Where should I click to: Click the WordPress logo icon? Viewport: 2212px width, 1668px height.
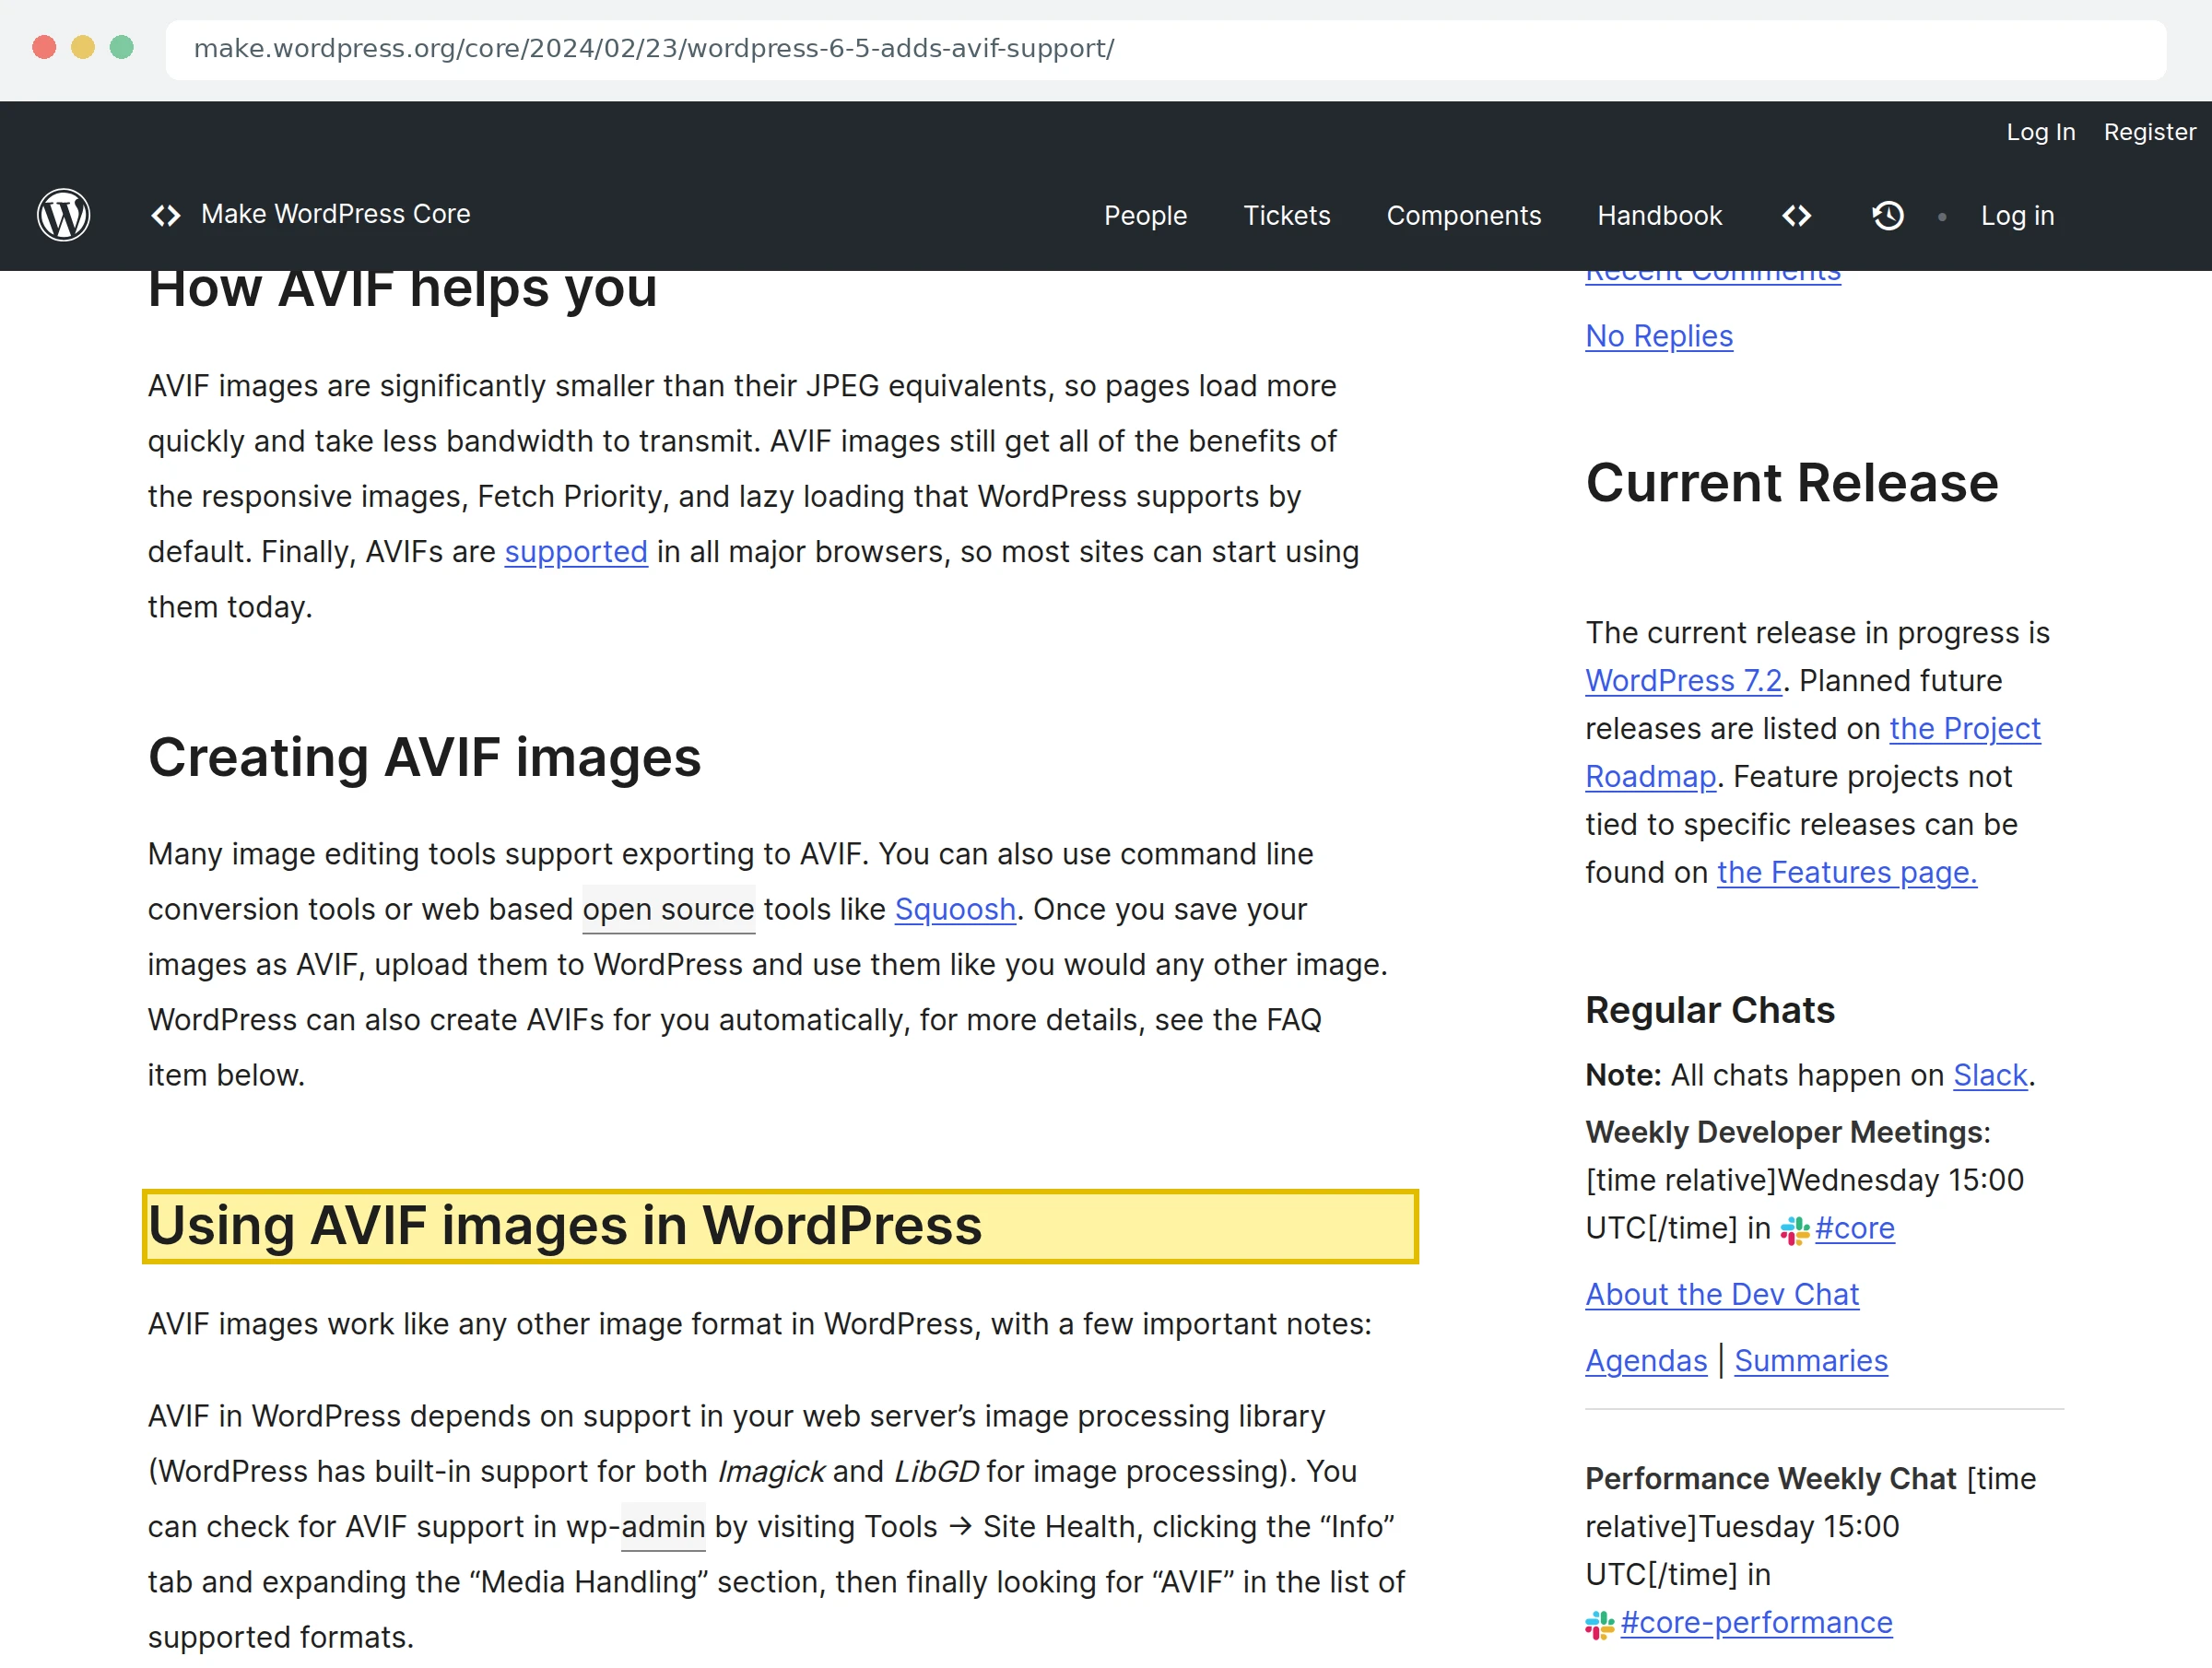63,215
